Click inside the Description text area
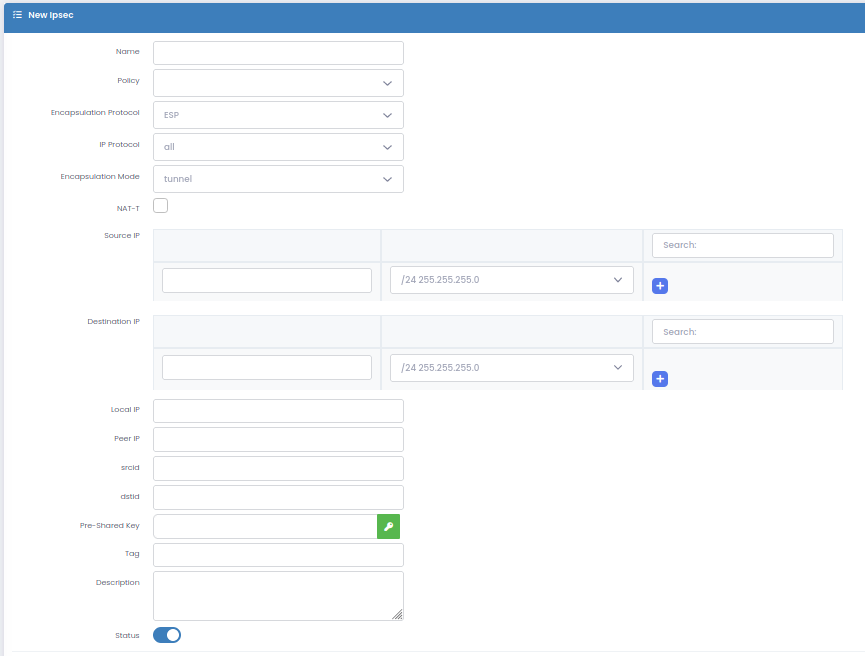 click(278, 596)
